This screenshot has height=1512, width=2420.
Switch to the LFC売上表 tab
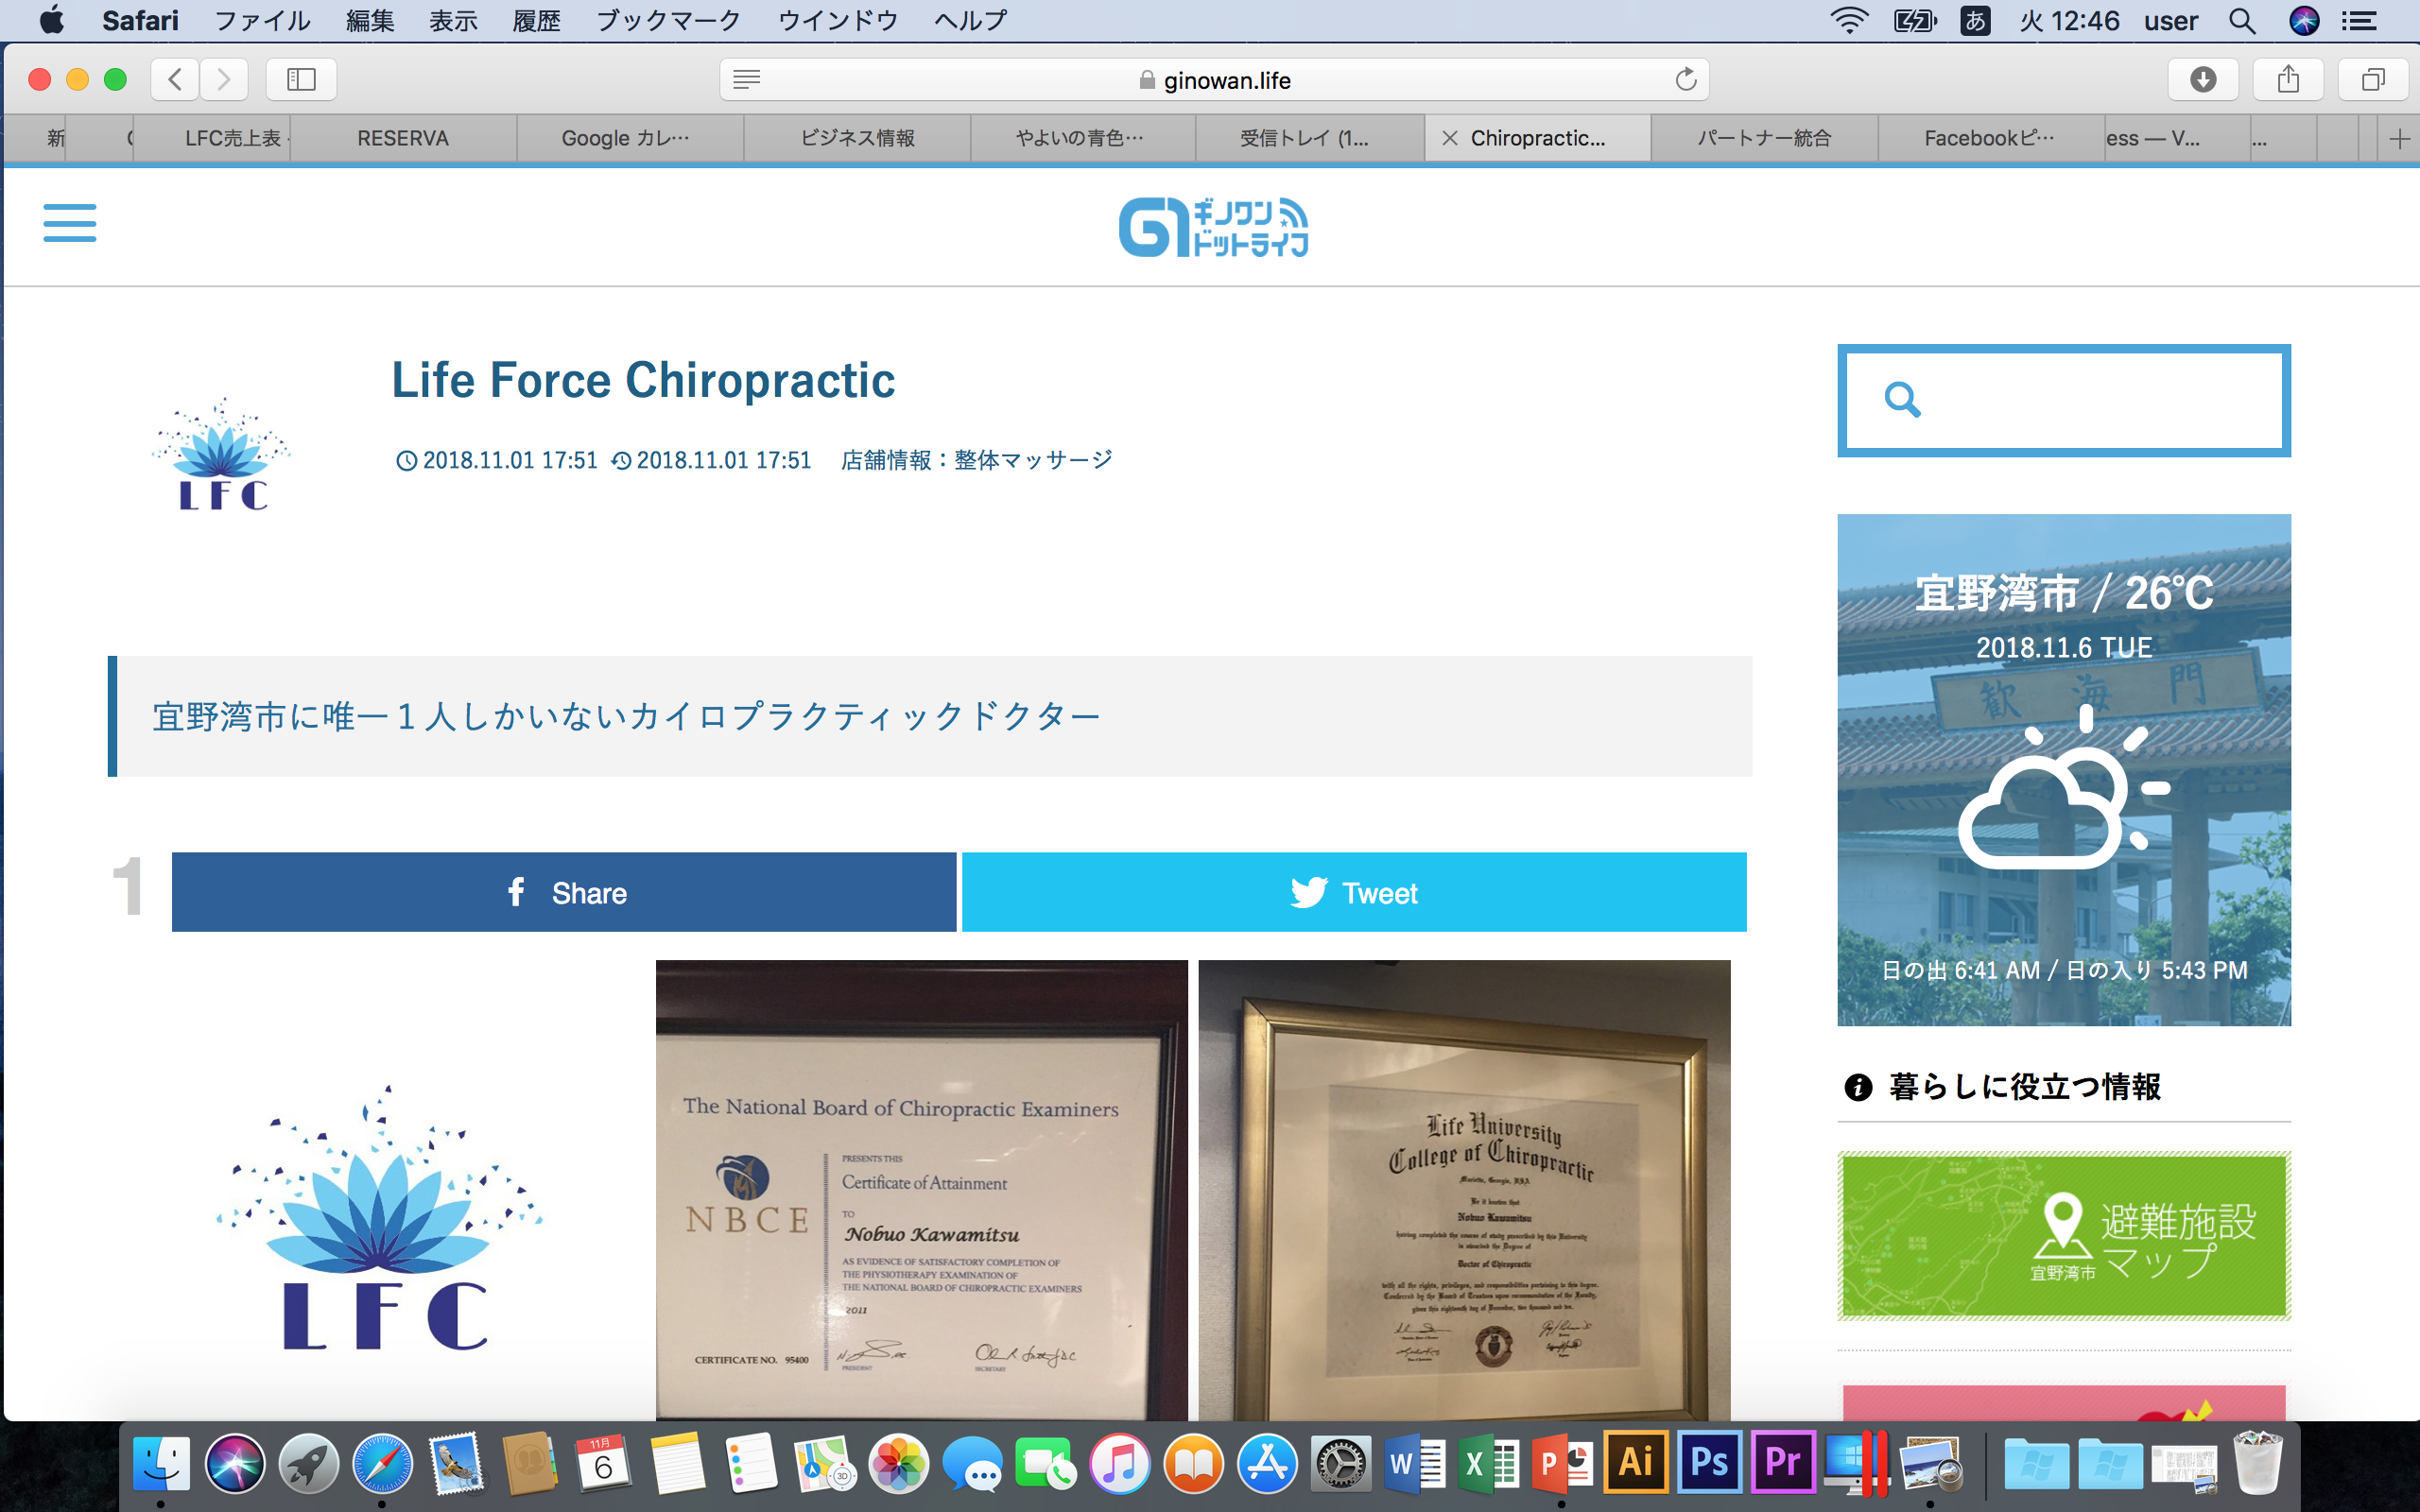click(211, 138)
